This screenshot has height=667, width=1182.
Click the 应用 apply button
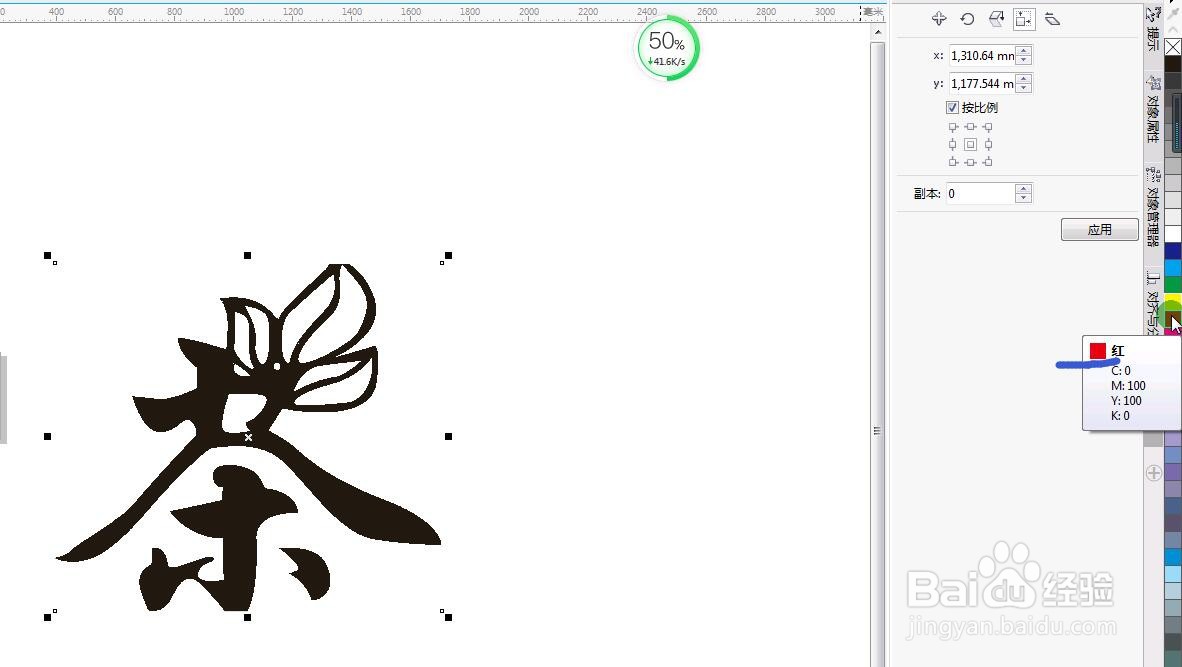point(1100,229)
